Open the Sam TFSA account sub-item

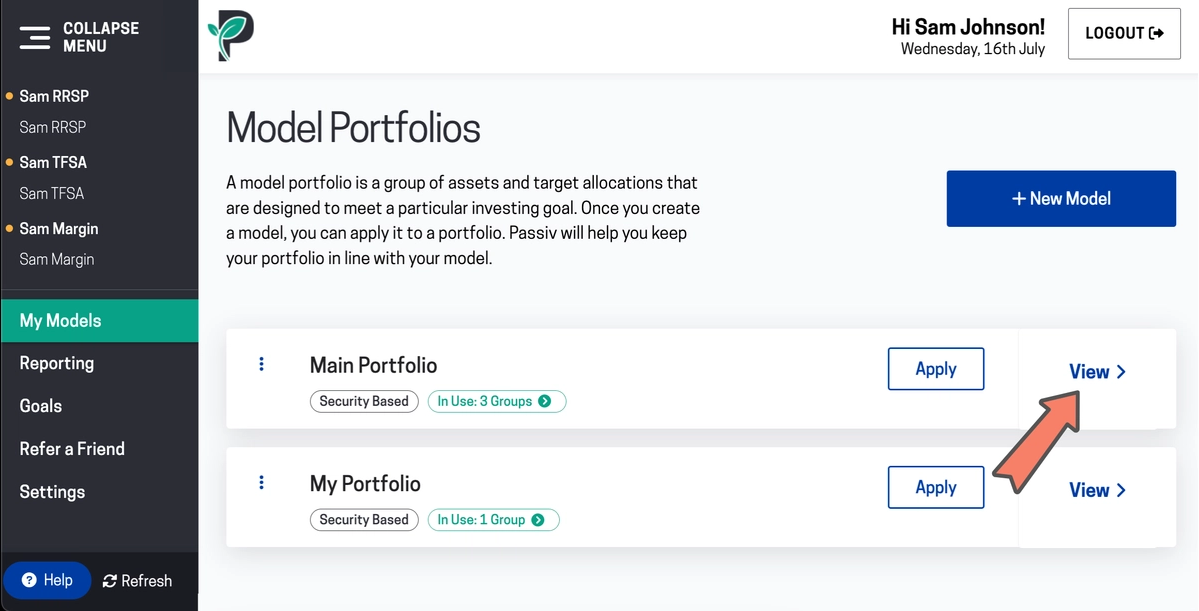51,193
